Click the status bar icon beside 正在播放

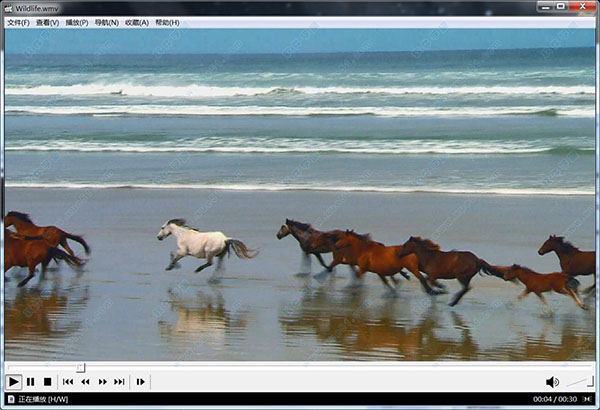[9, 400]
